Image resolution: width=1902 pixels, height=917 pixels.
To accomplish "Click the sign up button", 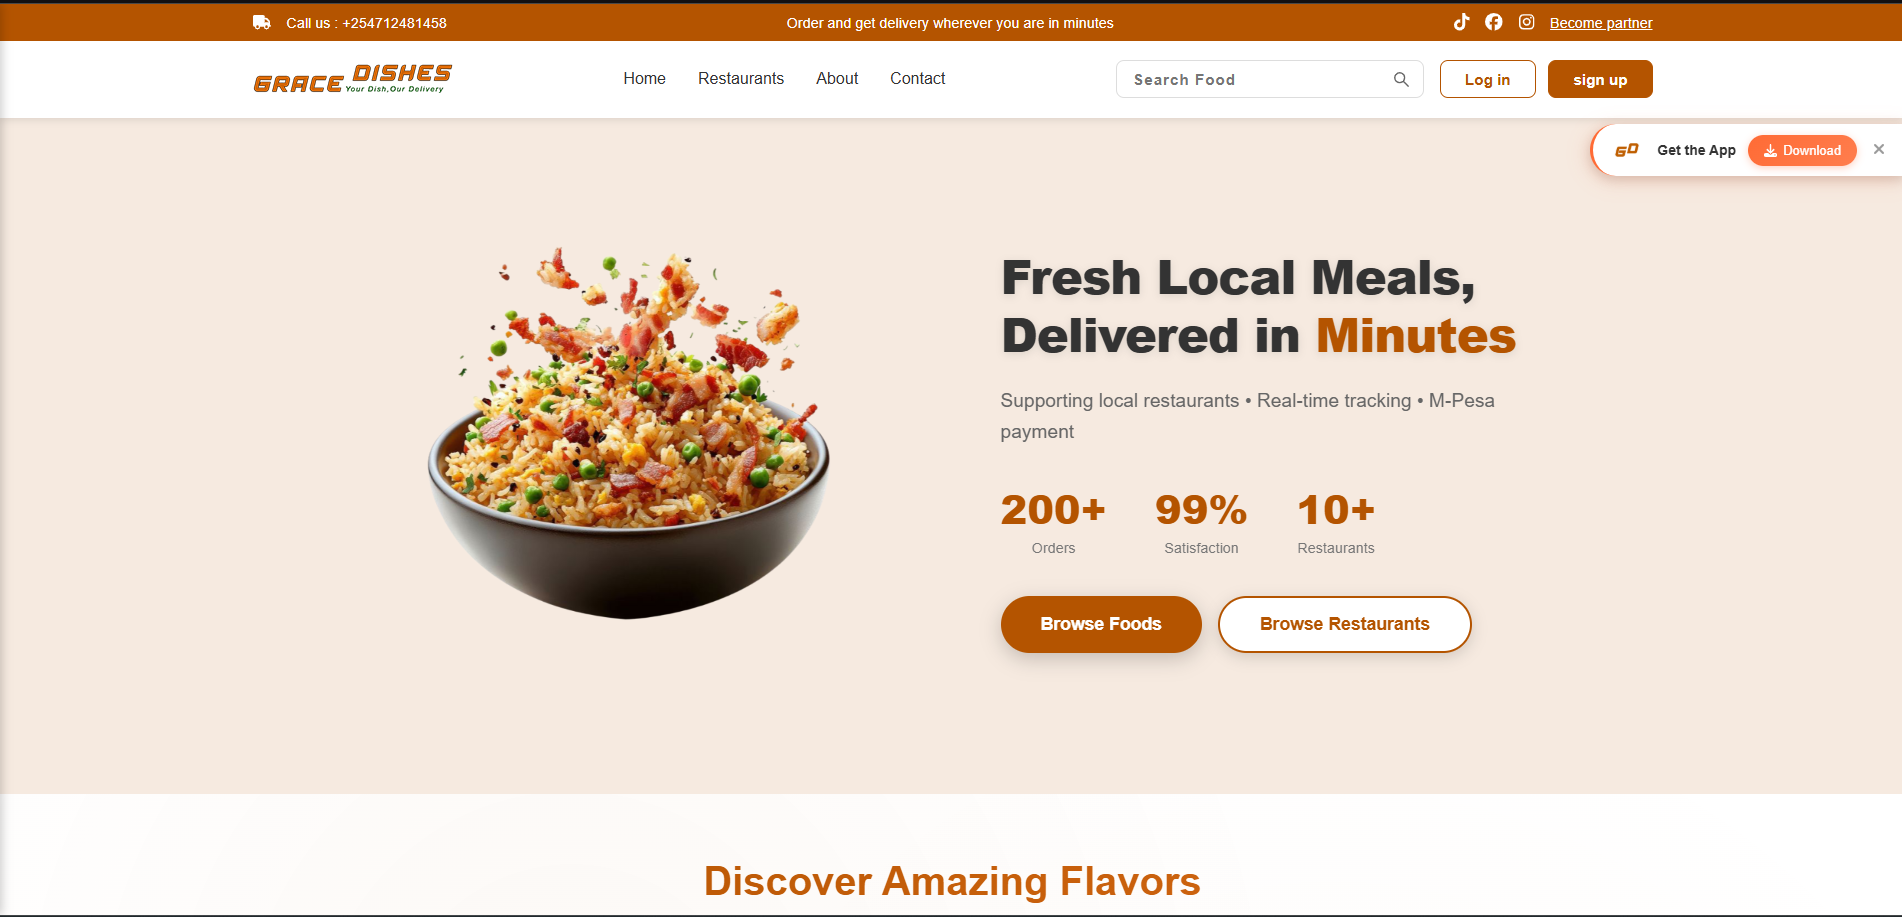I will tap(1600, 79).
